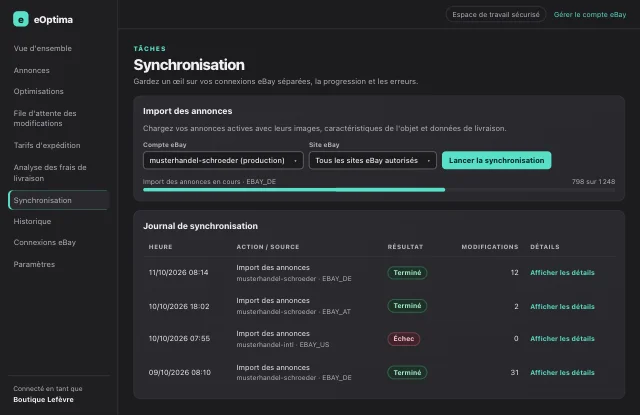Click the Journal de synchronisation heading
Image resolution: width=640 pixels, height=415 pixels.
click(200, 226)
